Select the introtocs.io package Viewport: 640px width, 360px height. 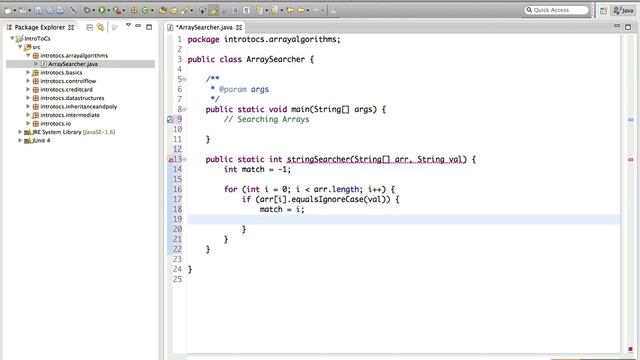(x=56, y=124)
